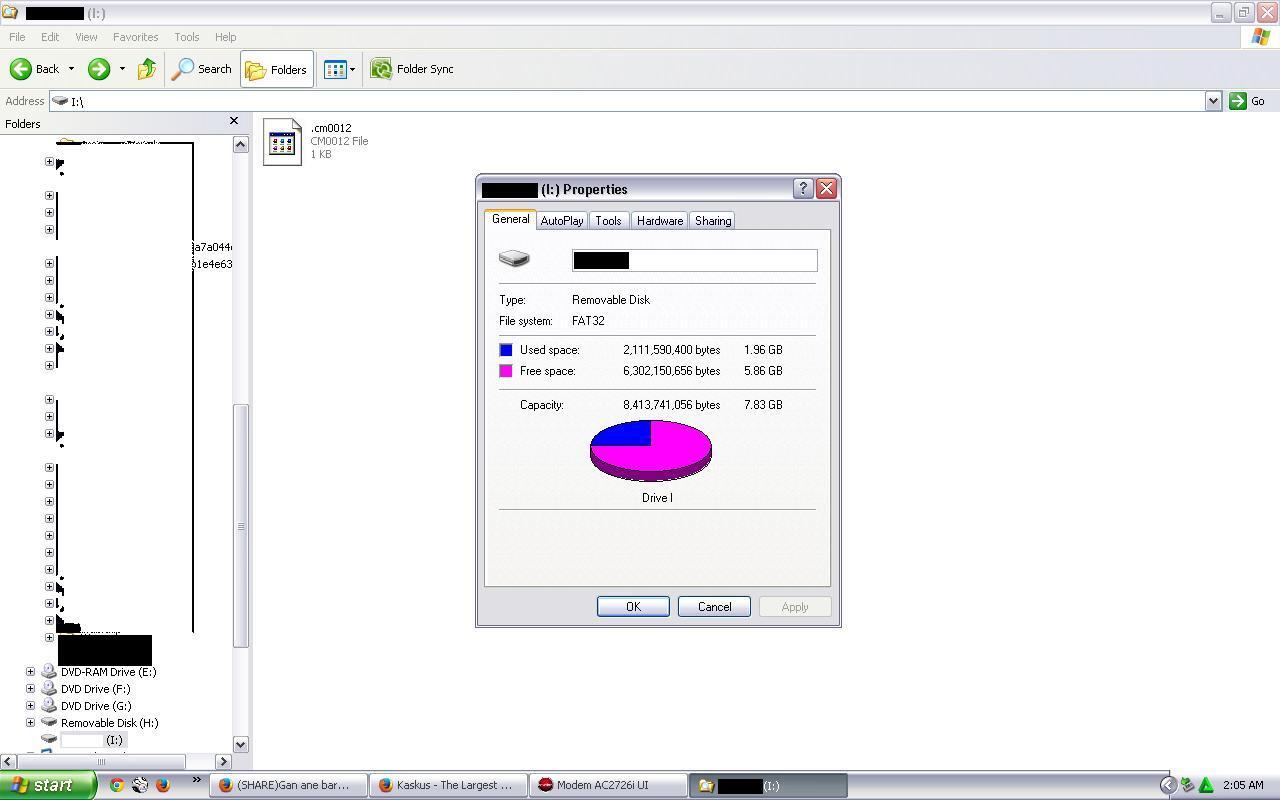Viewport: 1280px width, 800px height.
Task: Open the Favorites menu
Action: pos(135,37)
